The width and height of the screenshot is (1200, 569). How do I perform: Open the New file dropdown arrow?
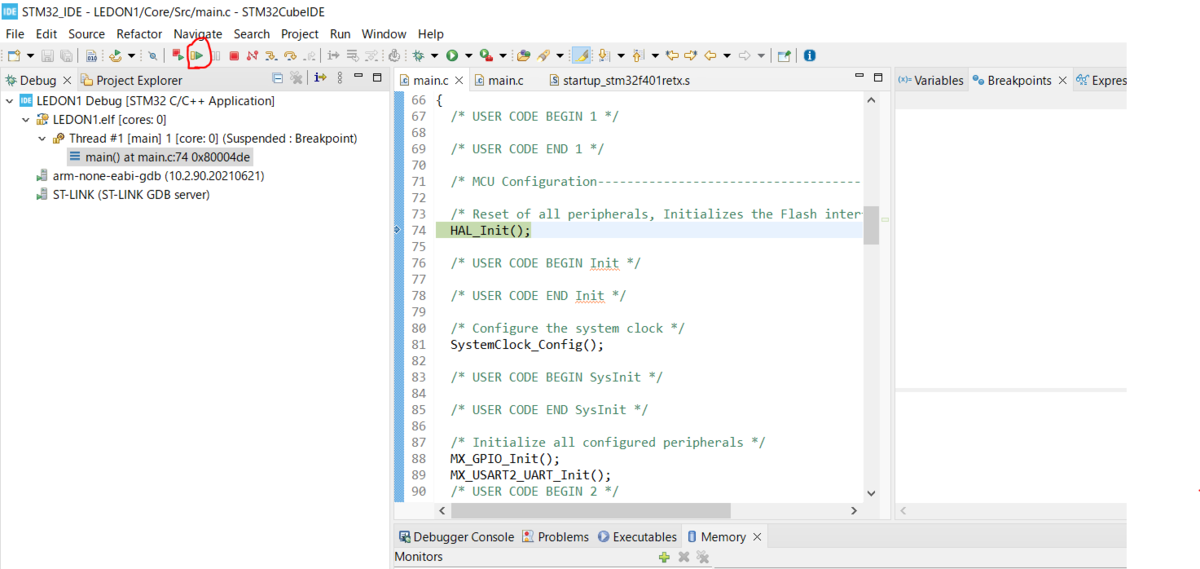(31, 55)
